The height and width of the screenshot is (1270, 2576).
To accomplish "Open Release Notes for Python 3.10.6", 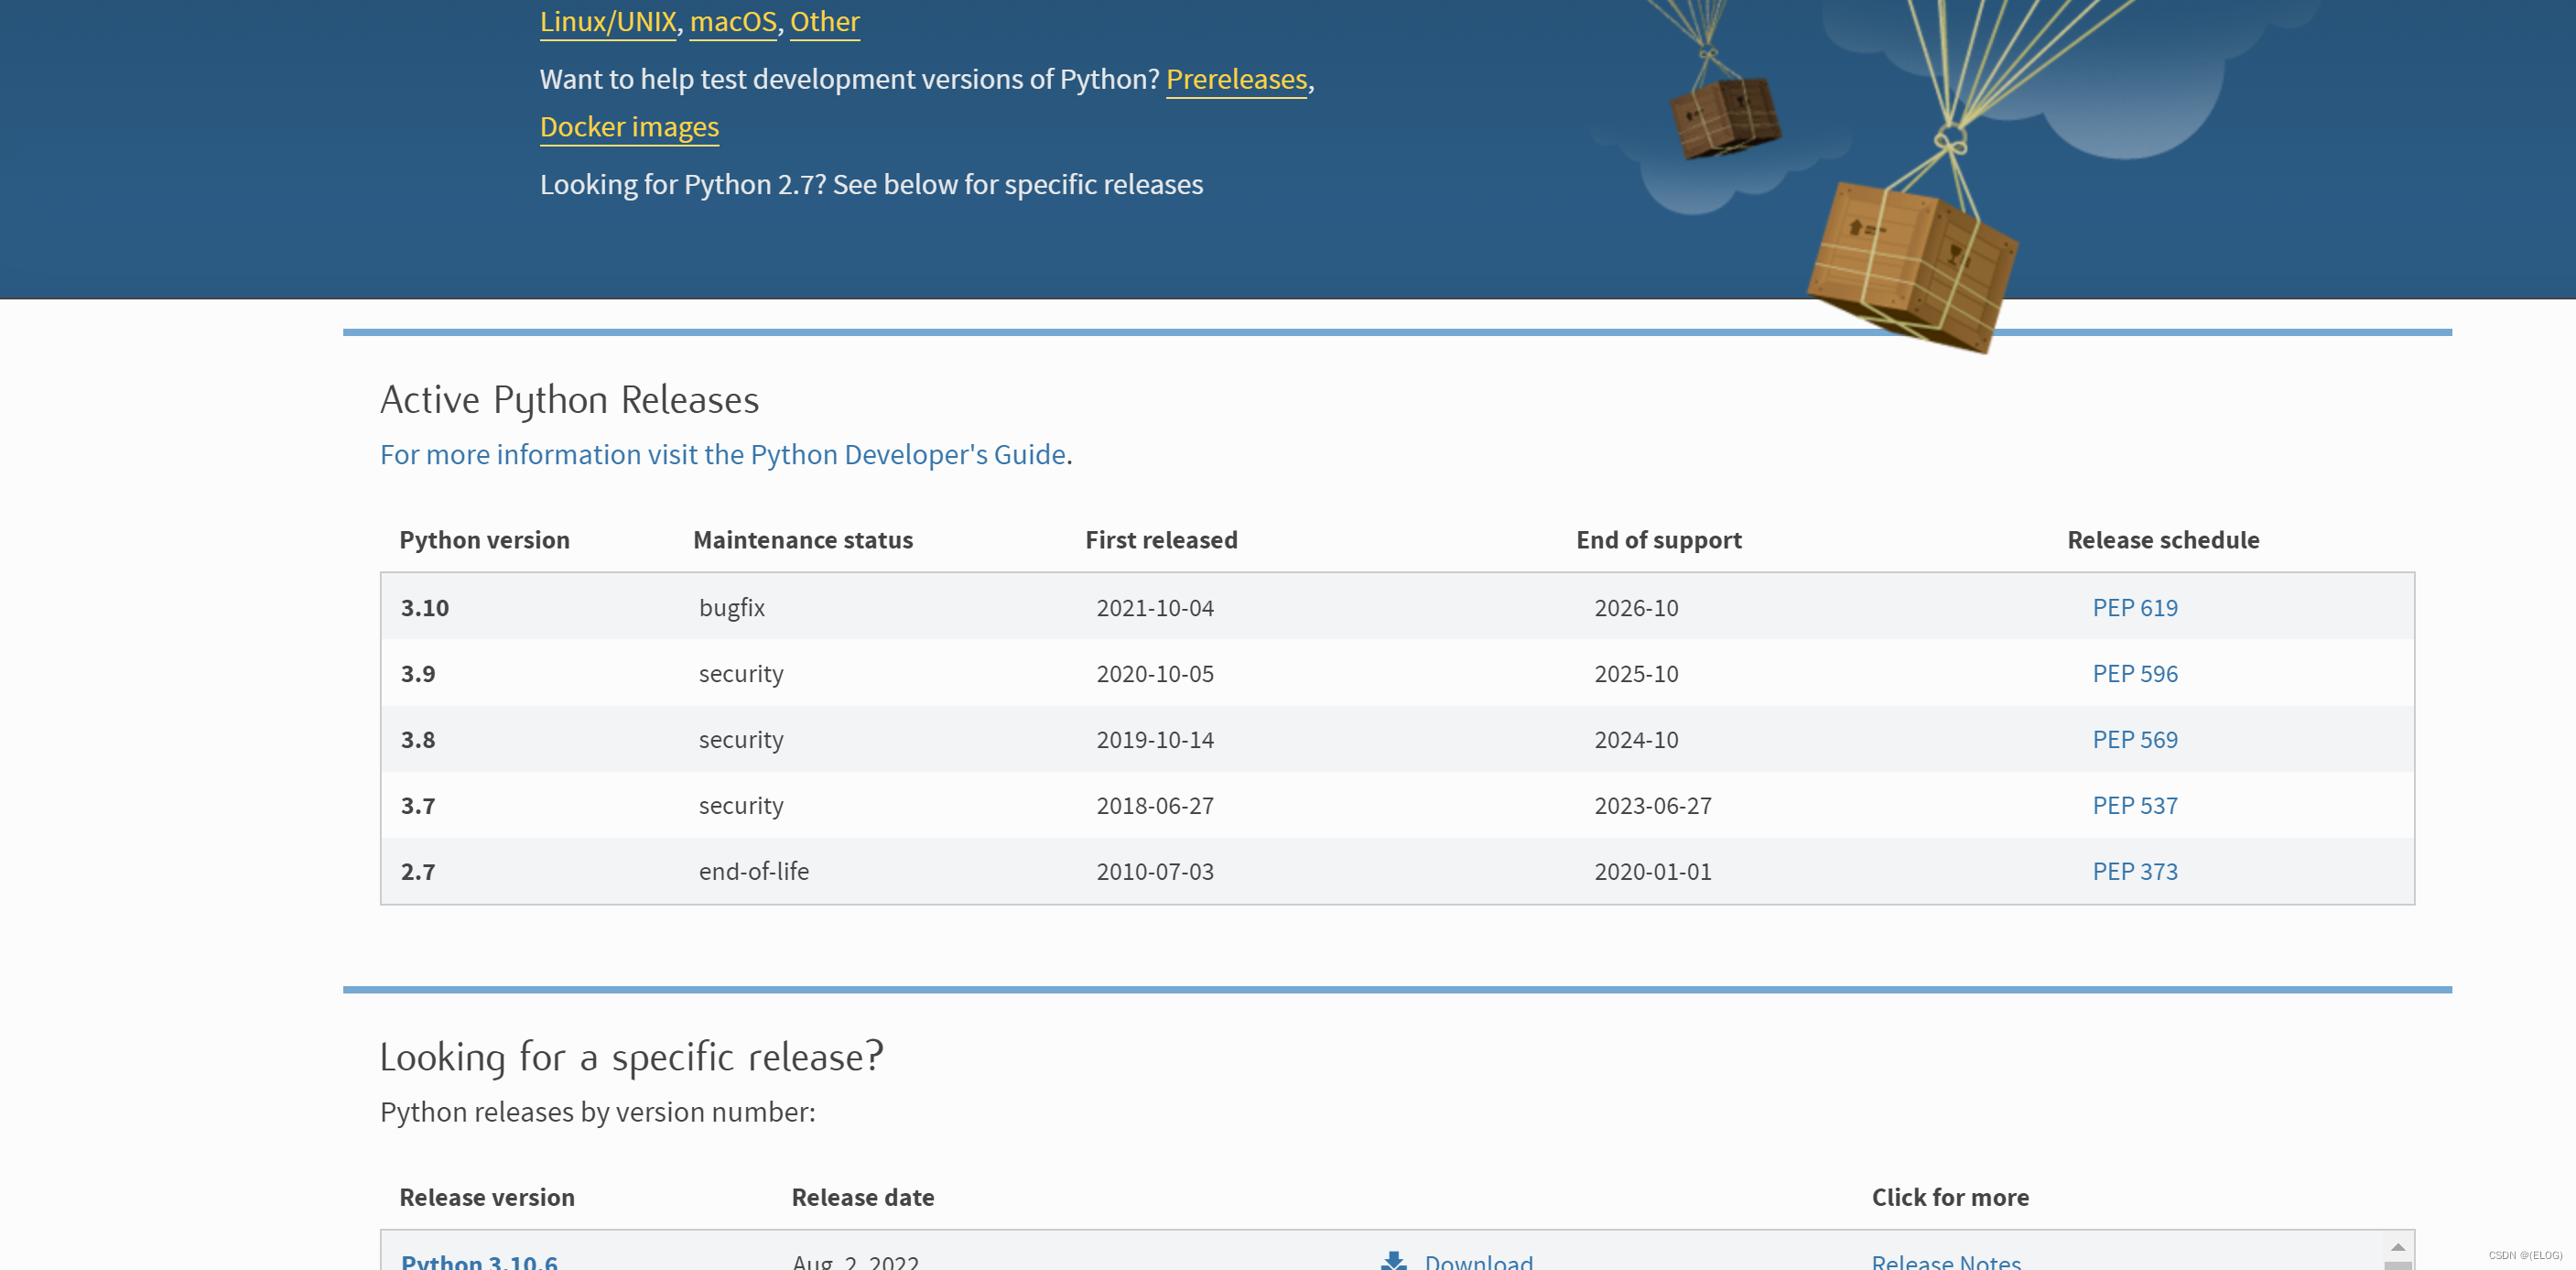I will pos(1945,1261).
